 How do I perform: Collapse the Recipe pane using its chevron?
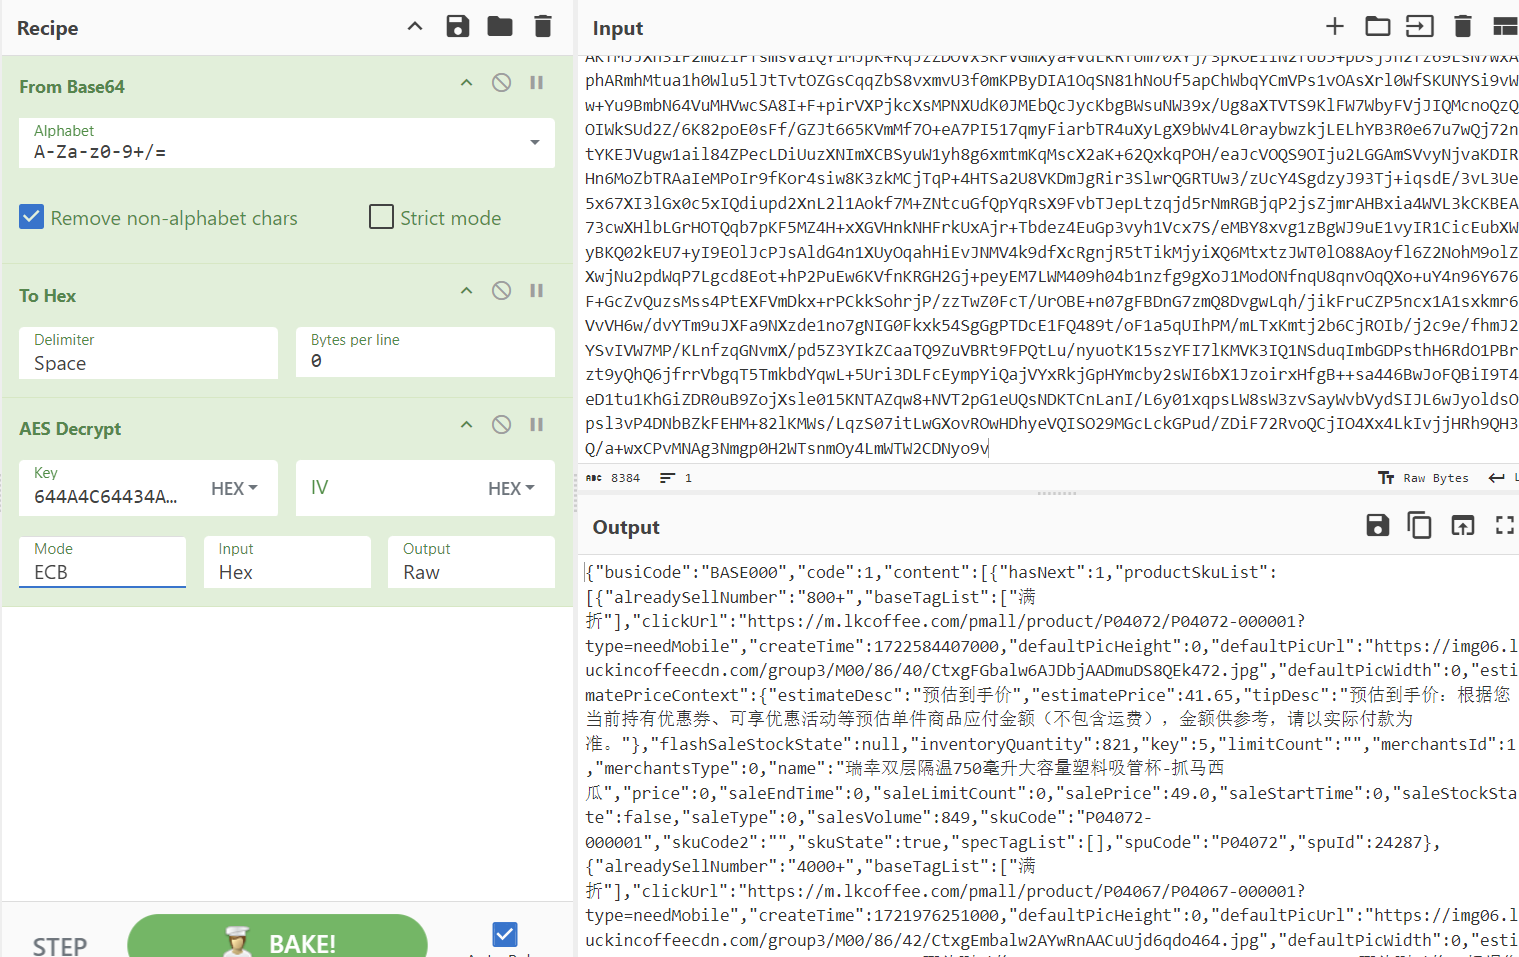tap(415, 27)
